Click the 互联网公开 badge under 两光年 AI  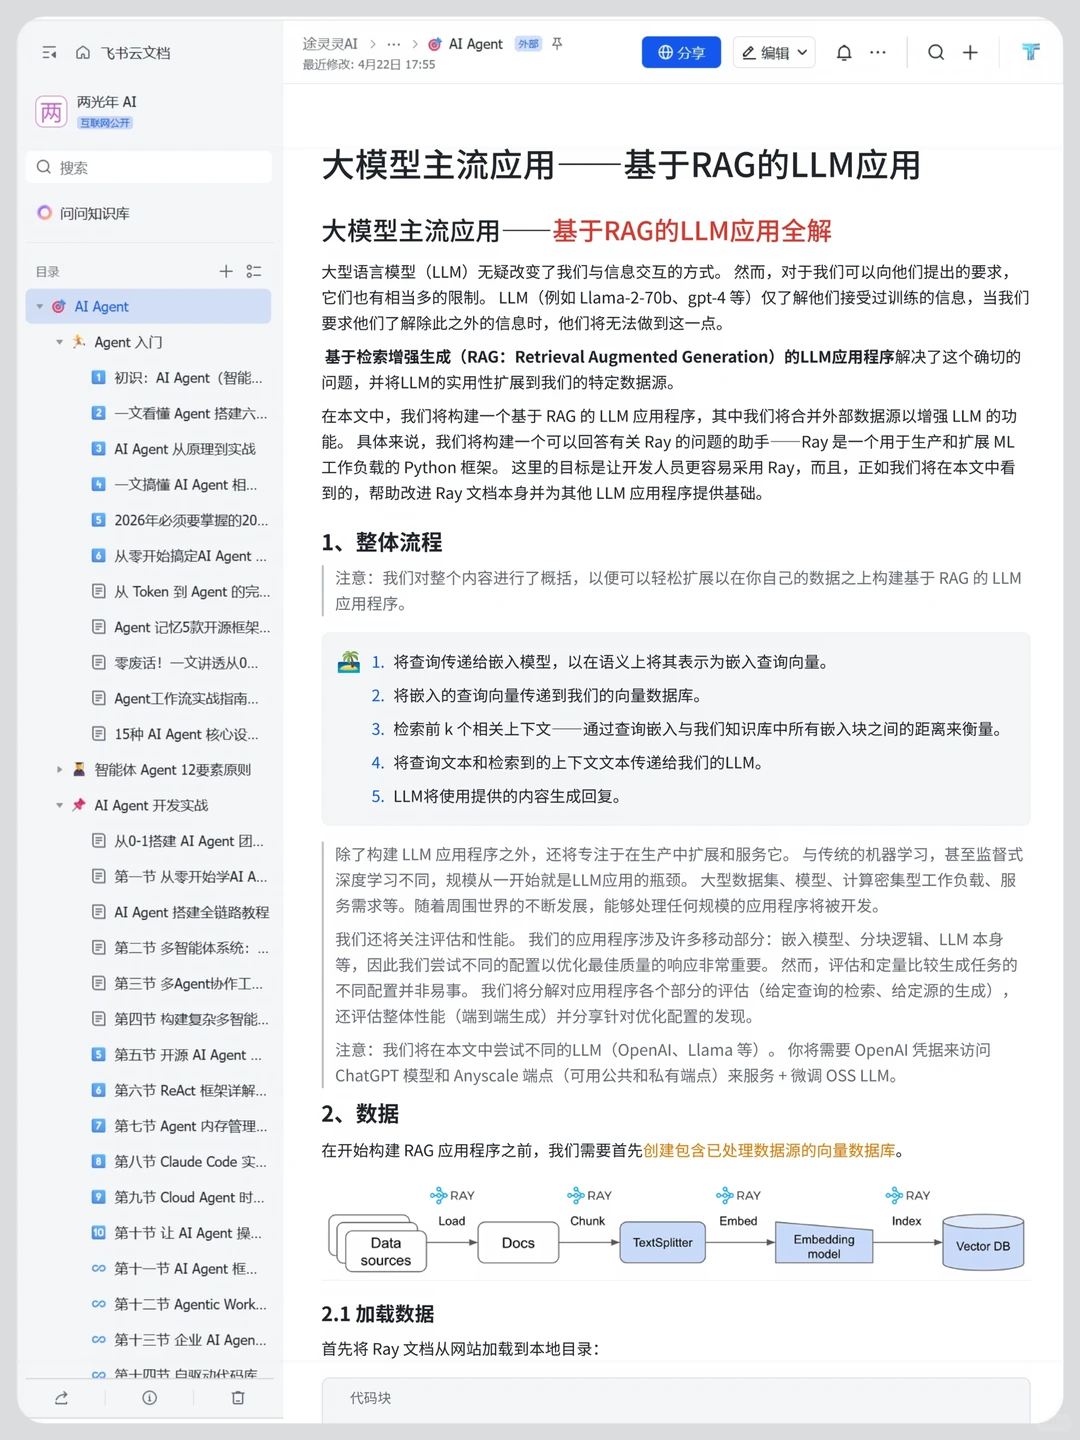[105, 123]
